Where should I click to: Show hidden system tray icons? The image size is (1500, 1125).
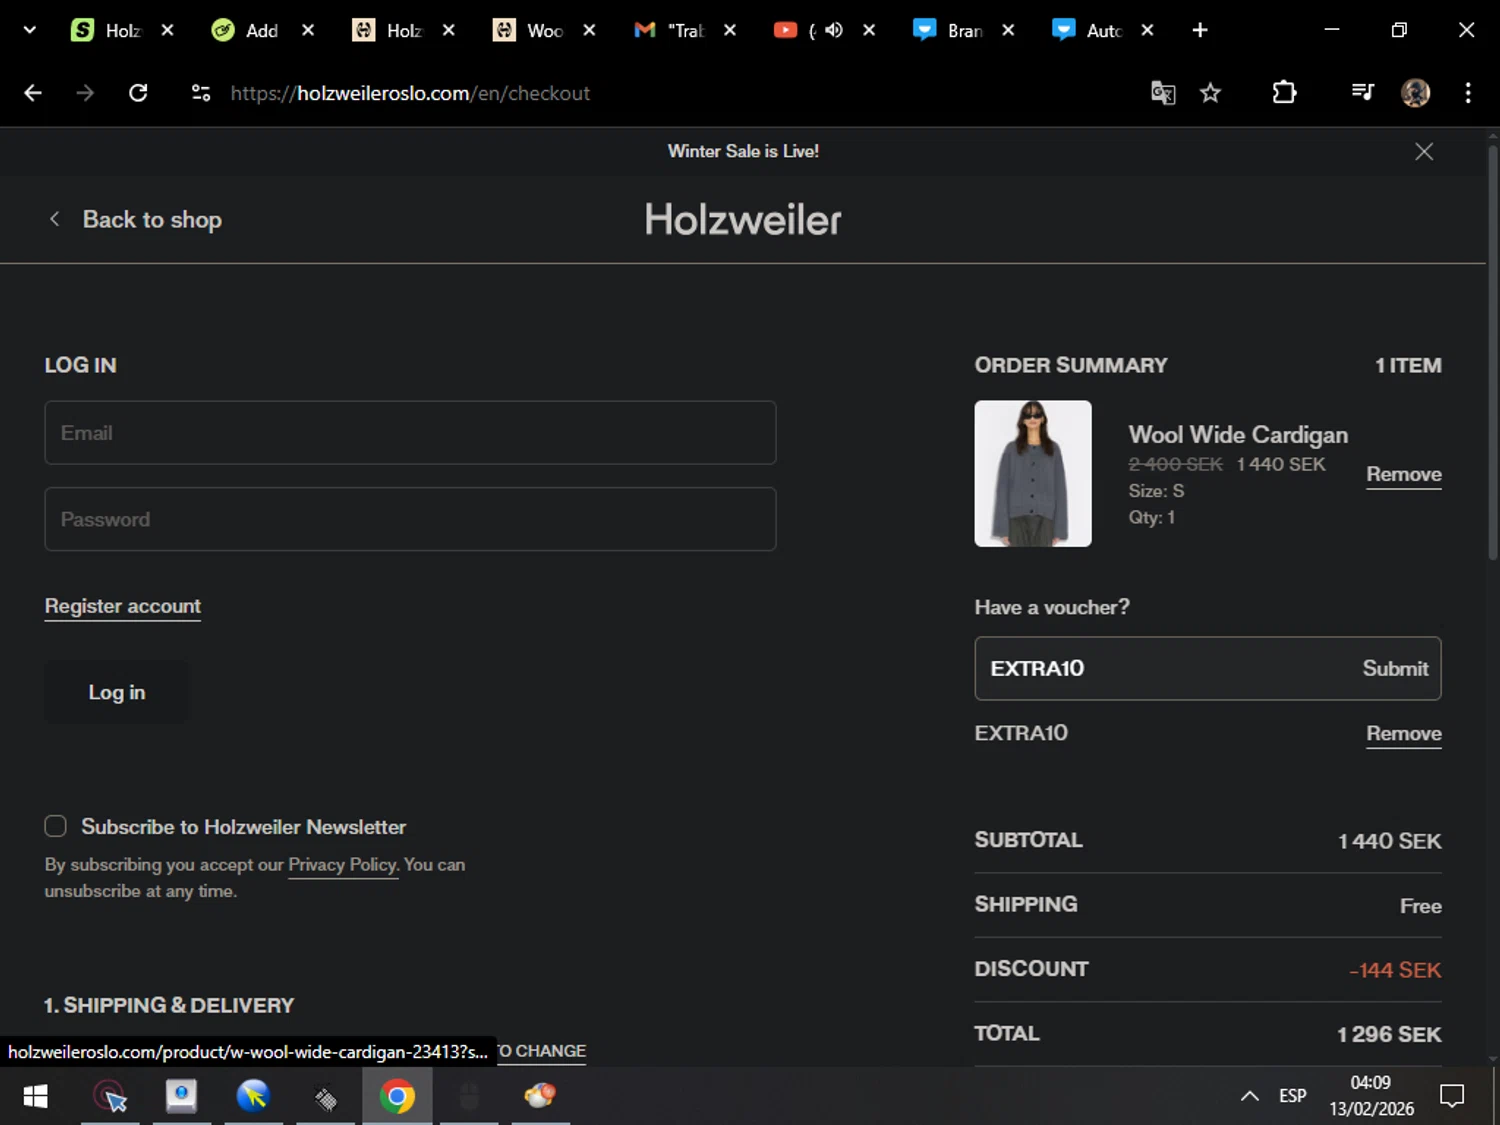coord(1249,1096)
